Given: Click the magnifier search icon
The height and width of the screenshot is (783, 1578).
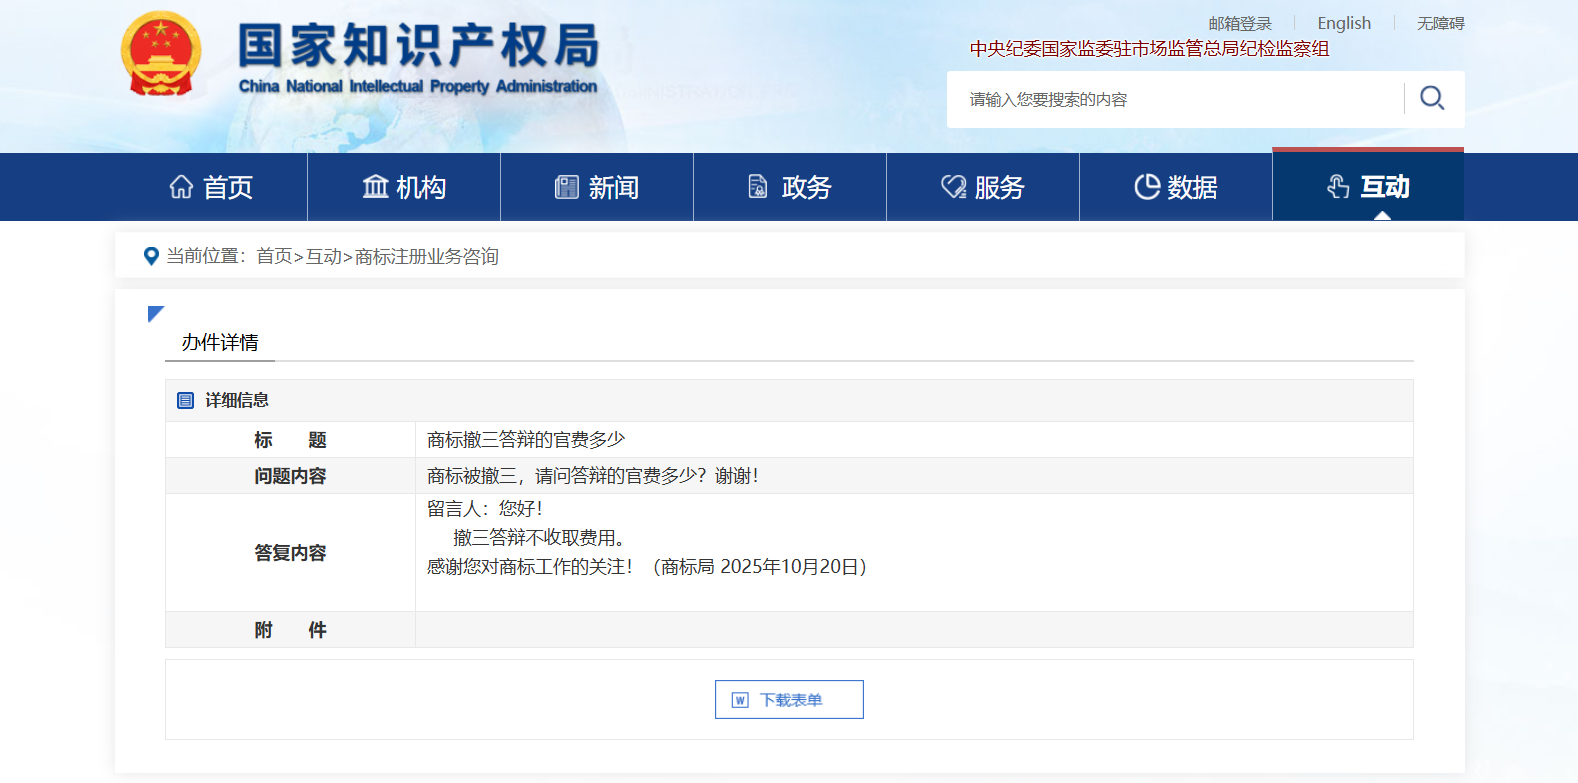Looking at the screenshot, I should pyautogui.click(x=1432, y=98).
